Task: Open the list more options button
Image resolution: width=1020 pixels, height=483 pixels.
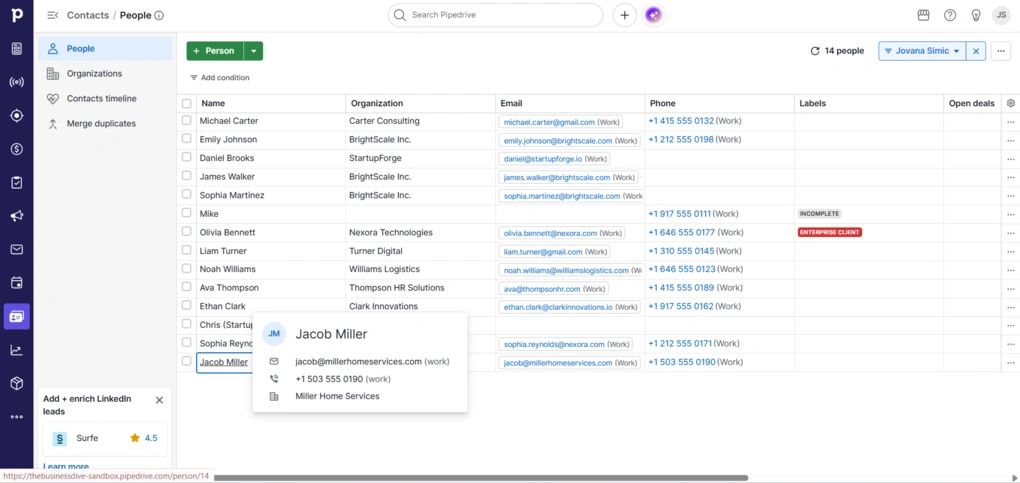Action: [1000, 51]
